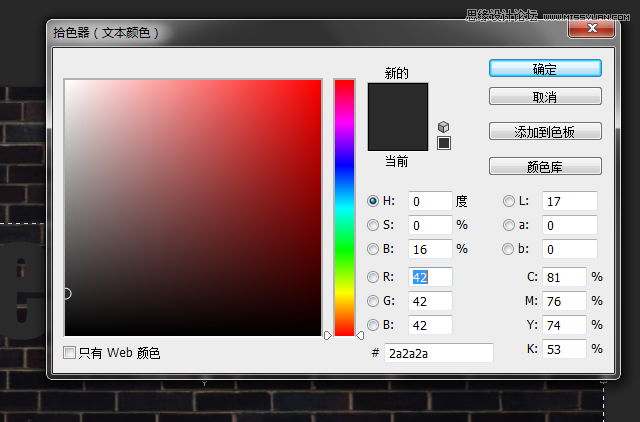The image size is (640, 422).
Task: Click the R field showing 42
Action: [430, 277]
